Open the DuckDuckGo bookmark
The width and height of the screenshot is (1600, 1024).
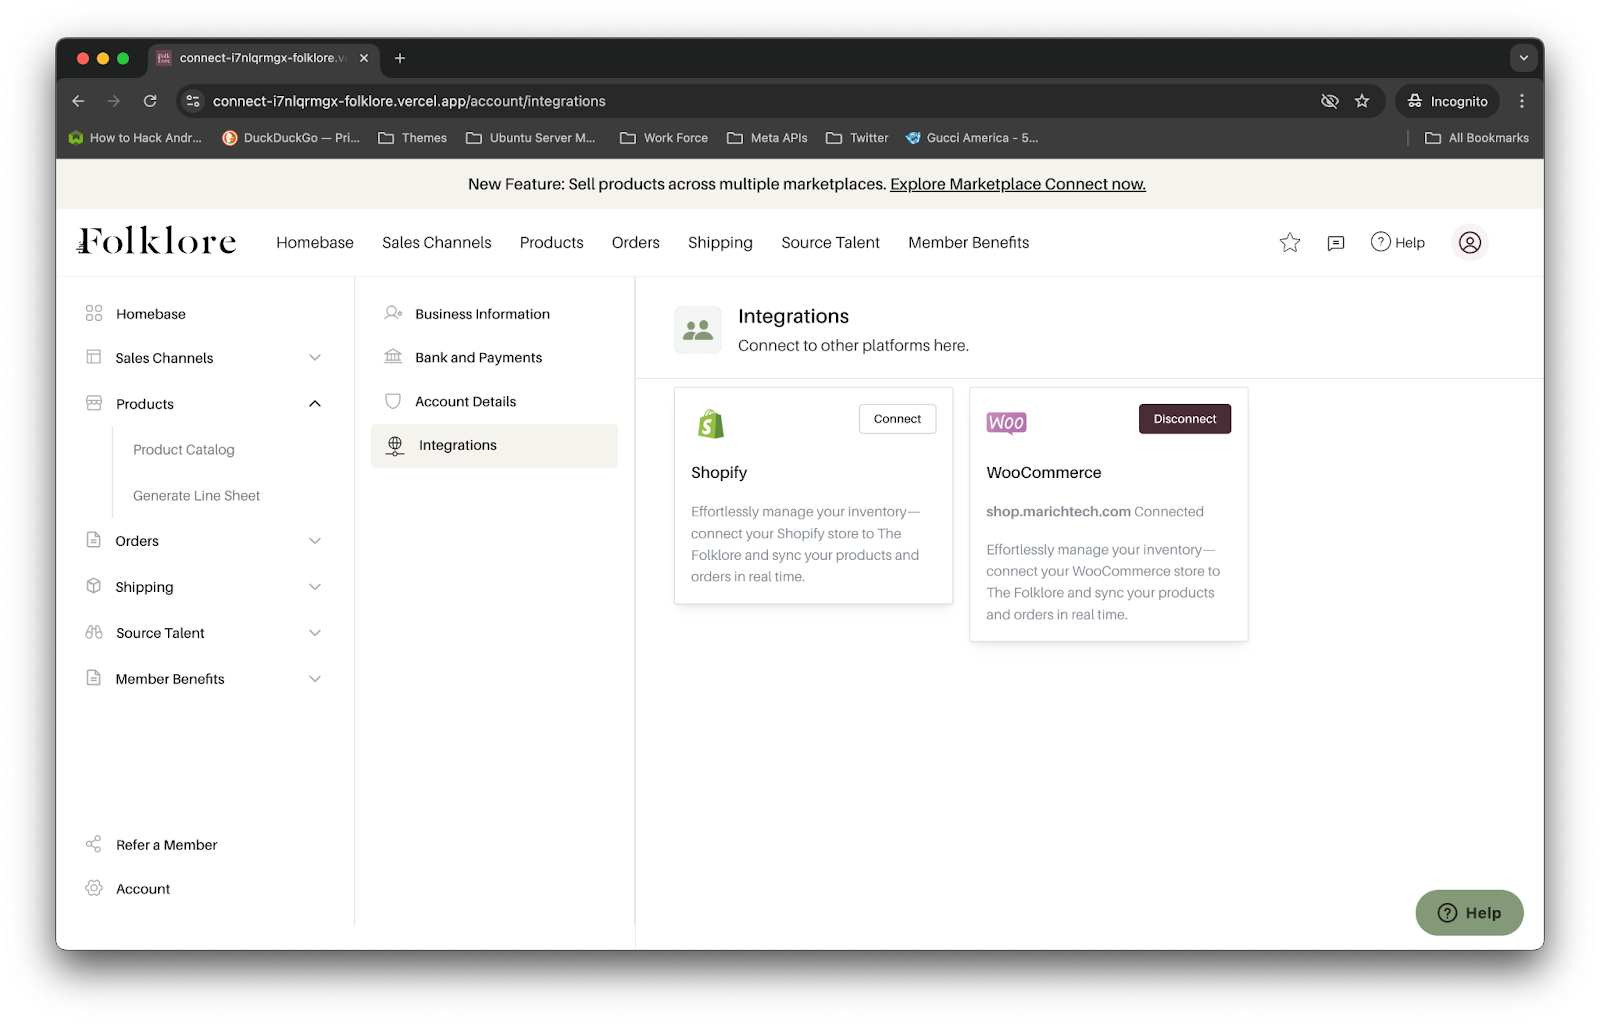click(x=291, y=138)
